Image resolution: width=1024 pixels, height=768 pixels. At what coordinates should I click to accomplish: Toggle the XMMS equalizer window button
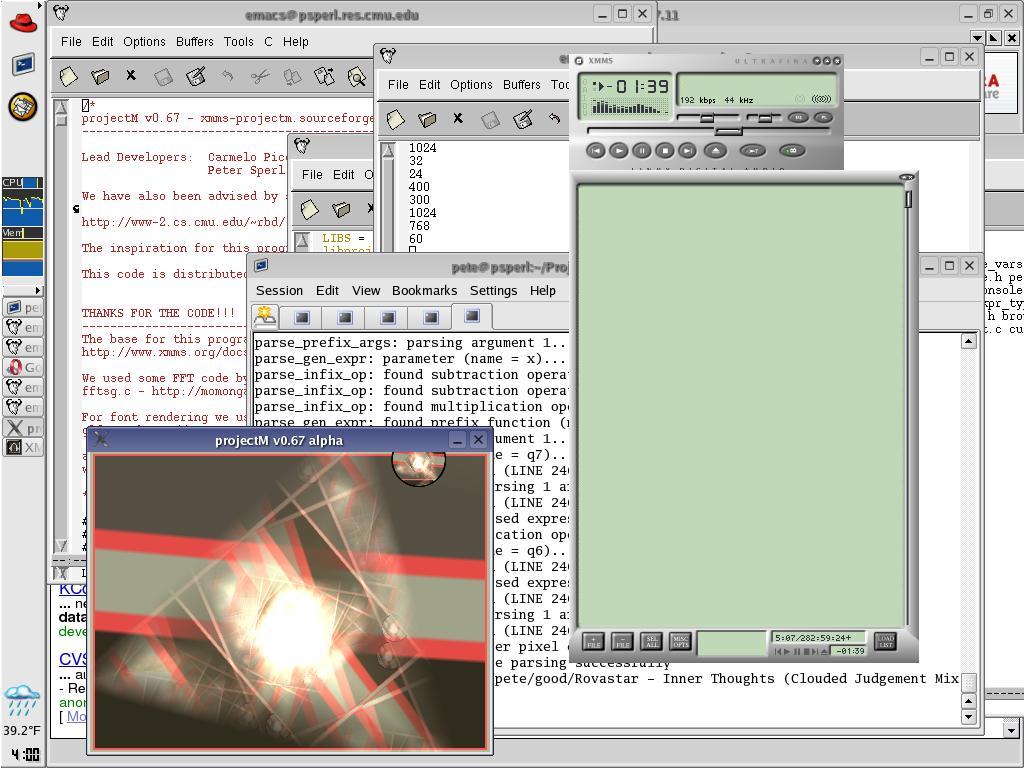pyautogui.click(x=797, y=118)
